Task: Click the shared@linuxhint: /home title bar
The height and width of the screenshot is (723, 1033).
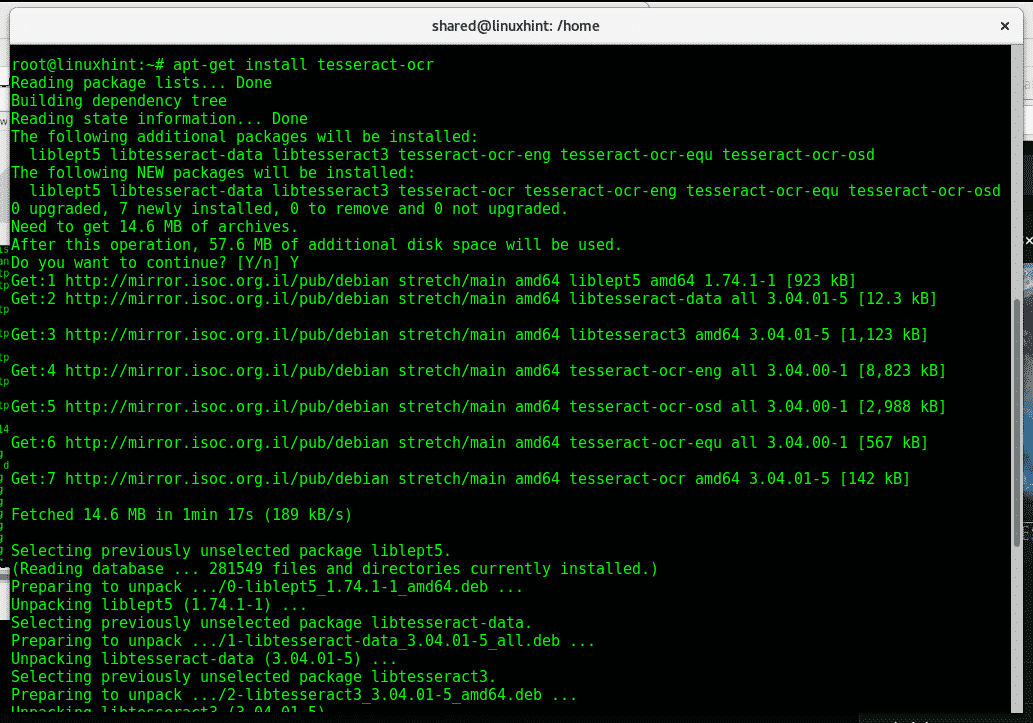Action: (515, 26)
